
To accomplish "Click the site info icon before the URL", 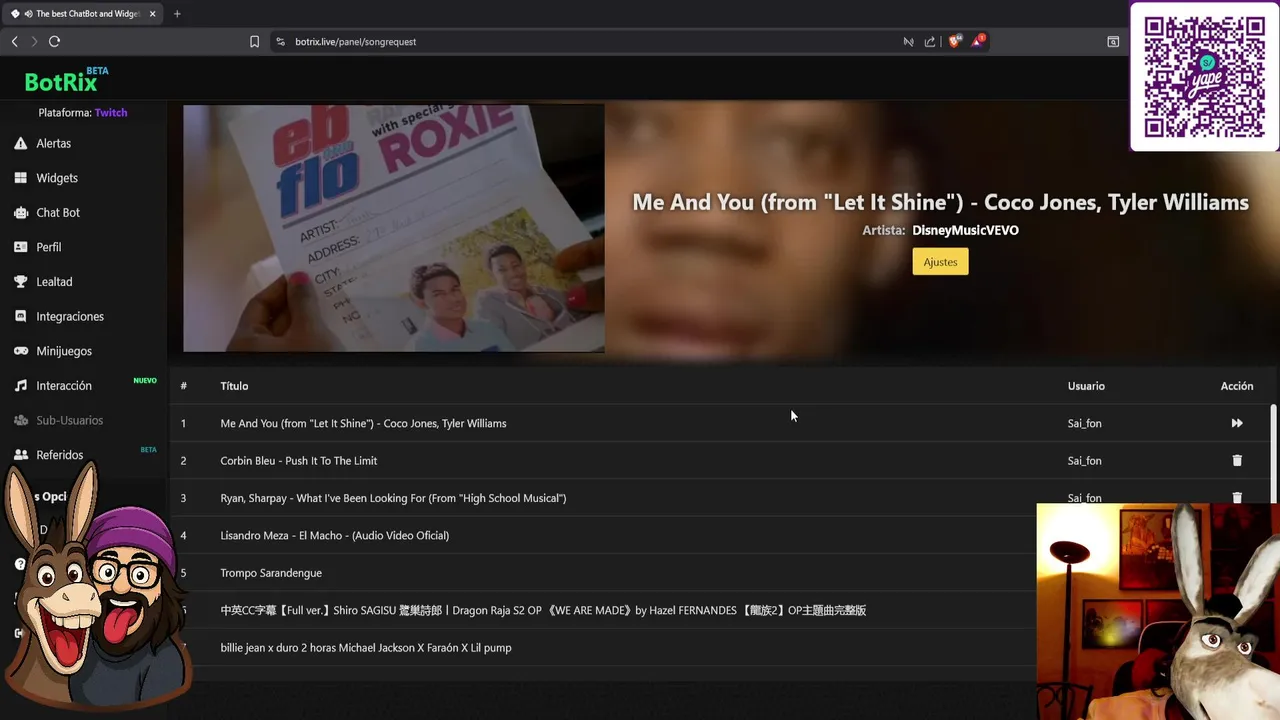I will [280, 42].
